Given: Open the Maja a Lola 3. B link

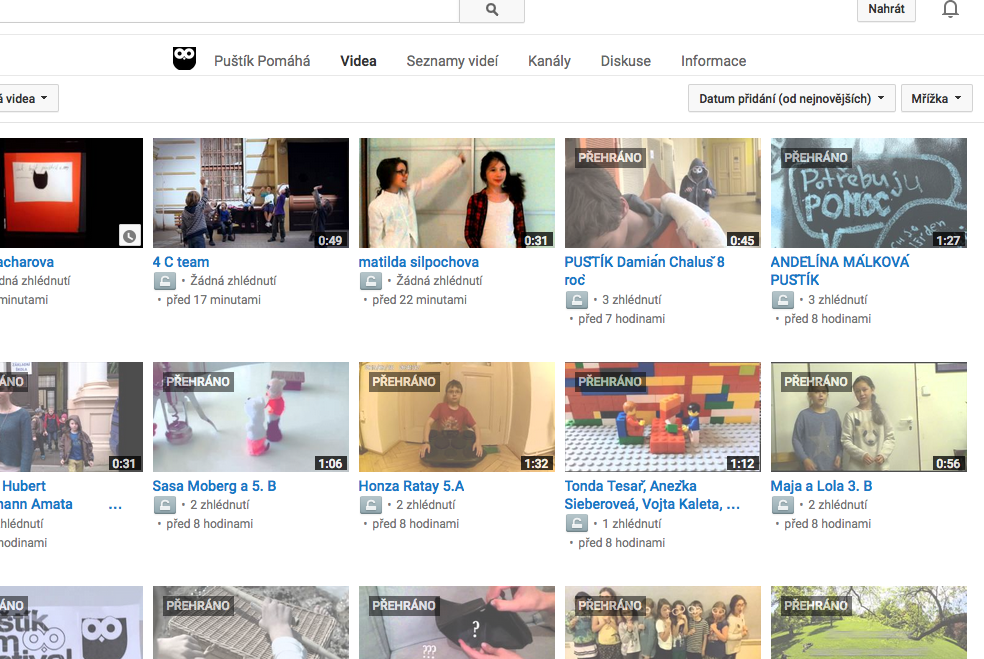Looking at the screenshot, I should click(821, 486).
